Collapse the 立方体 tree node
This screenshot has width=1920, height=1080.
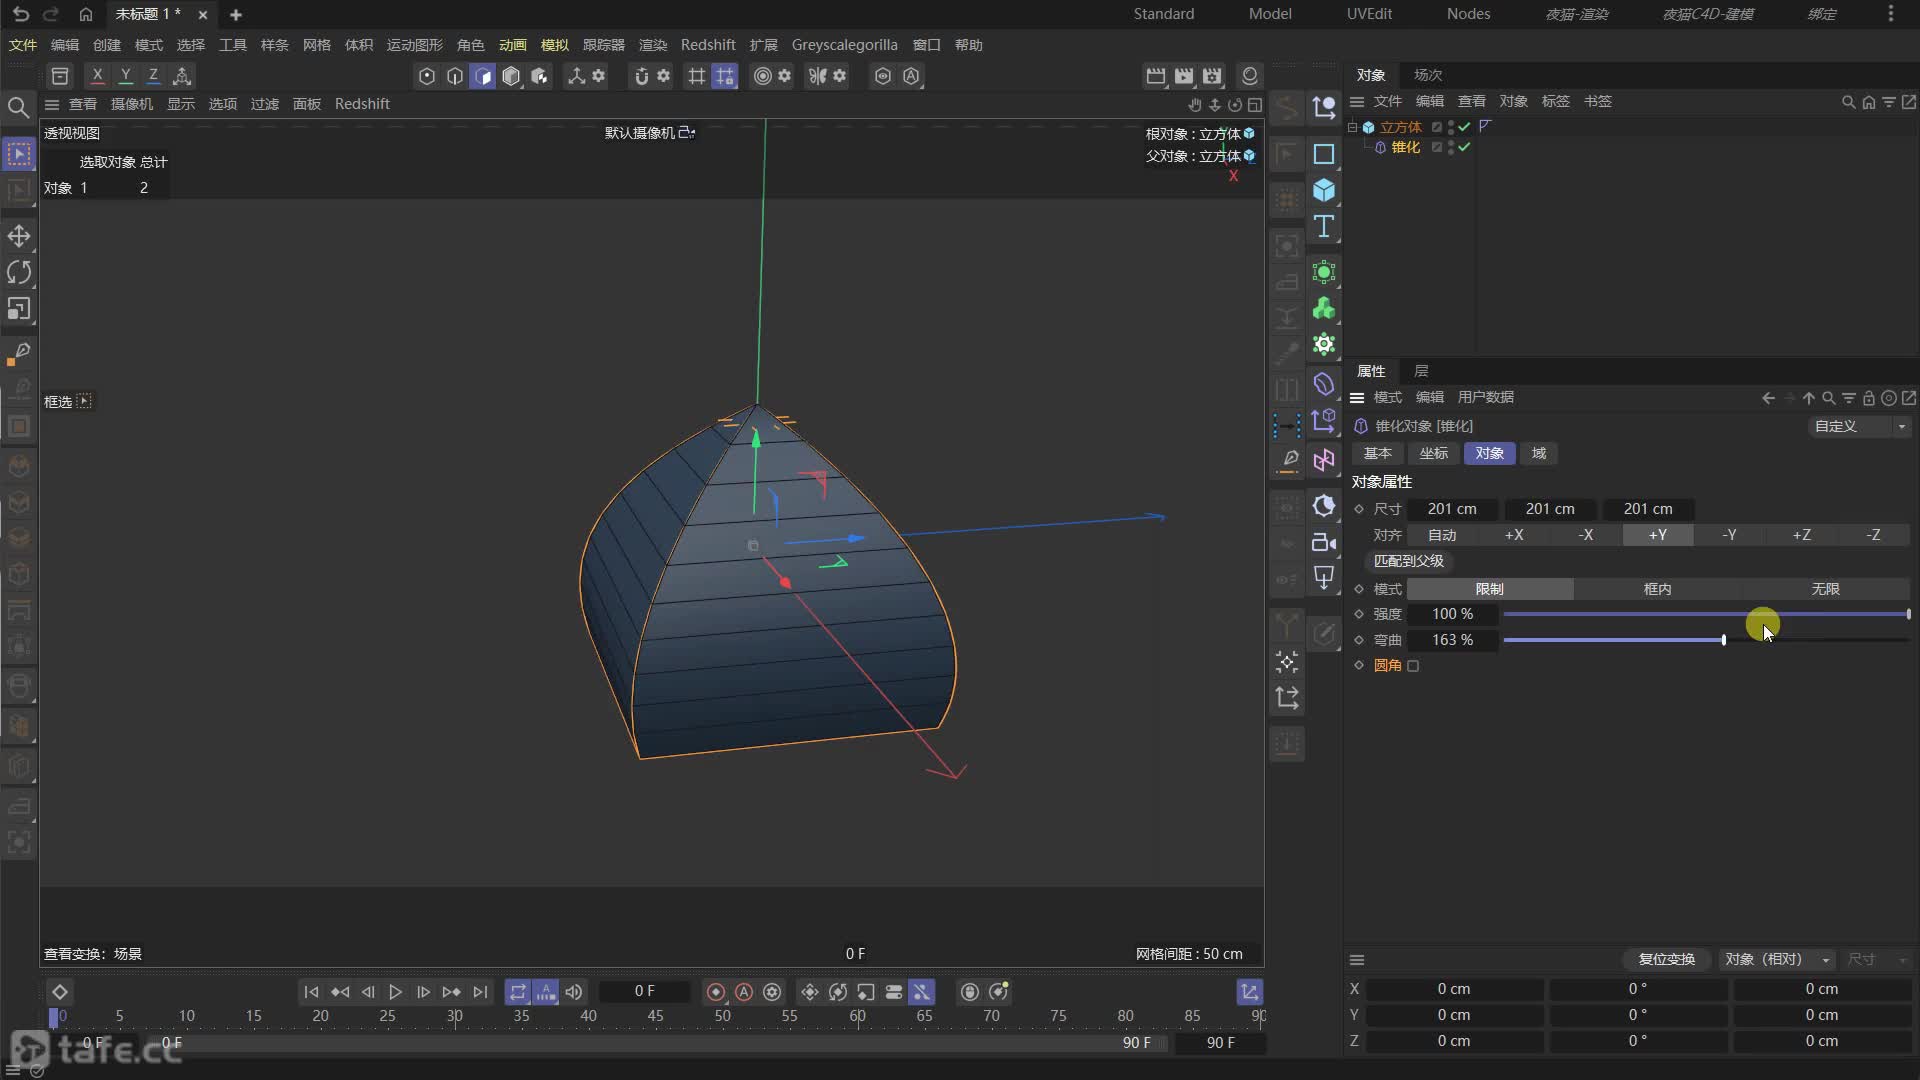(x=1352, y=127)
